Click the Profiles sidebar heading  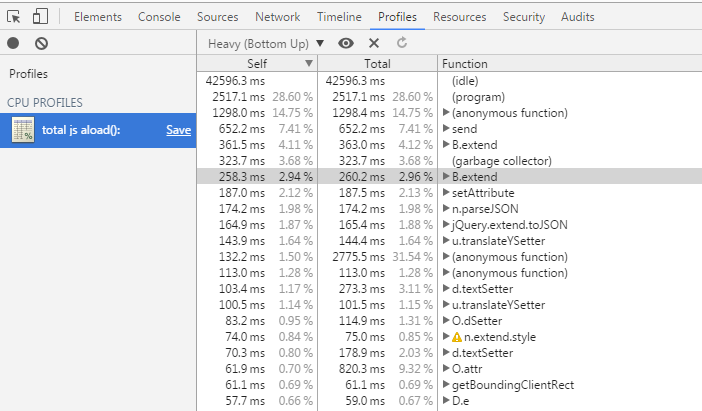click(x=28, y=74)
